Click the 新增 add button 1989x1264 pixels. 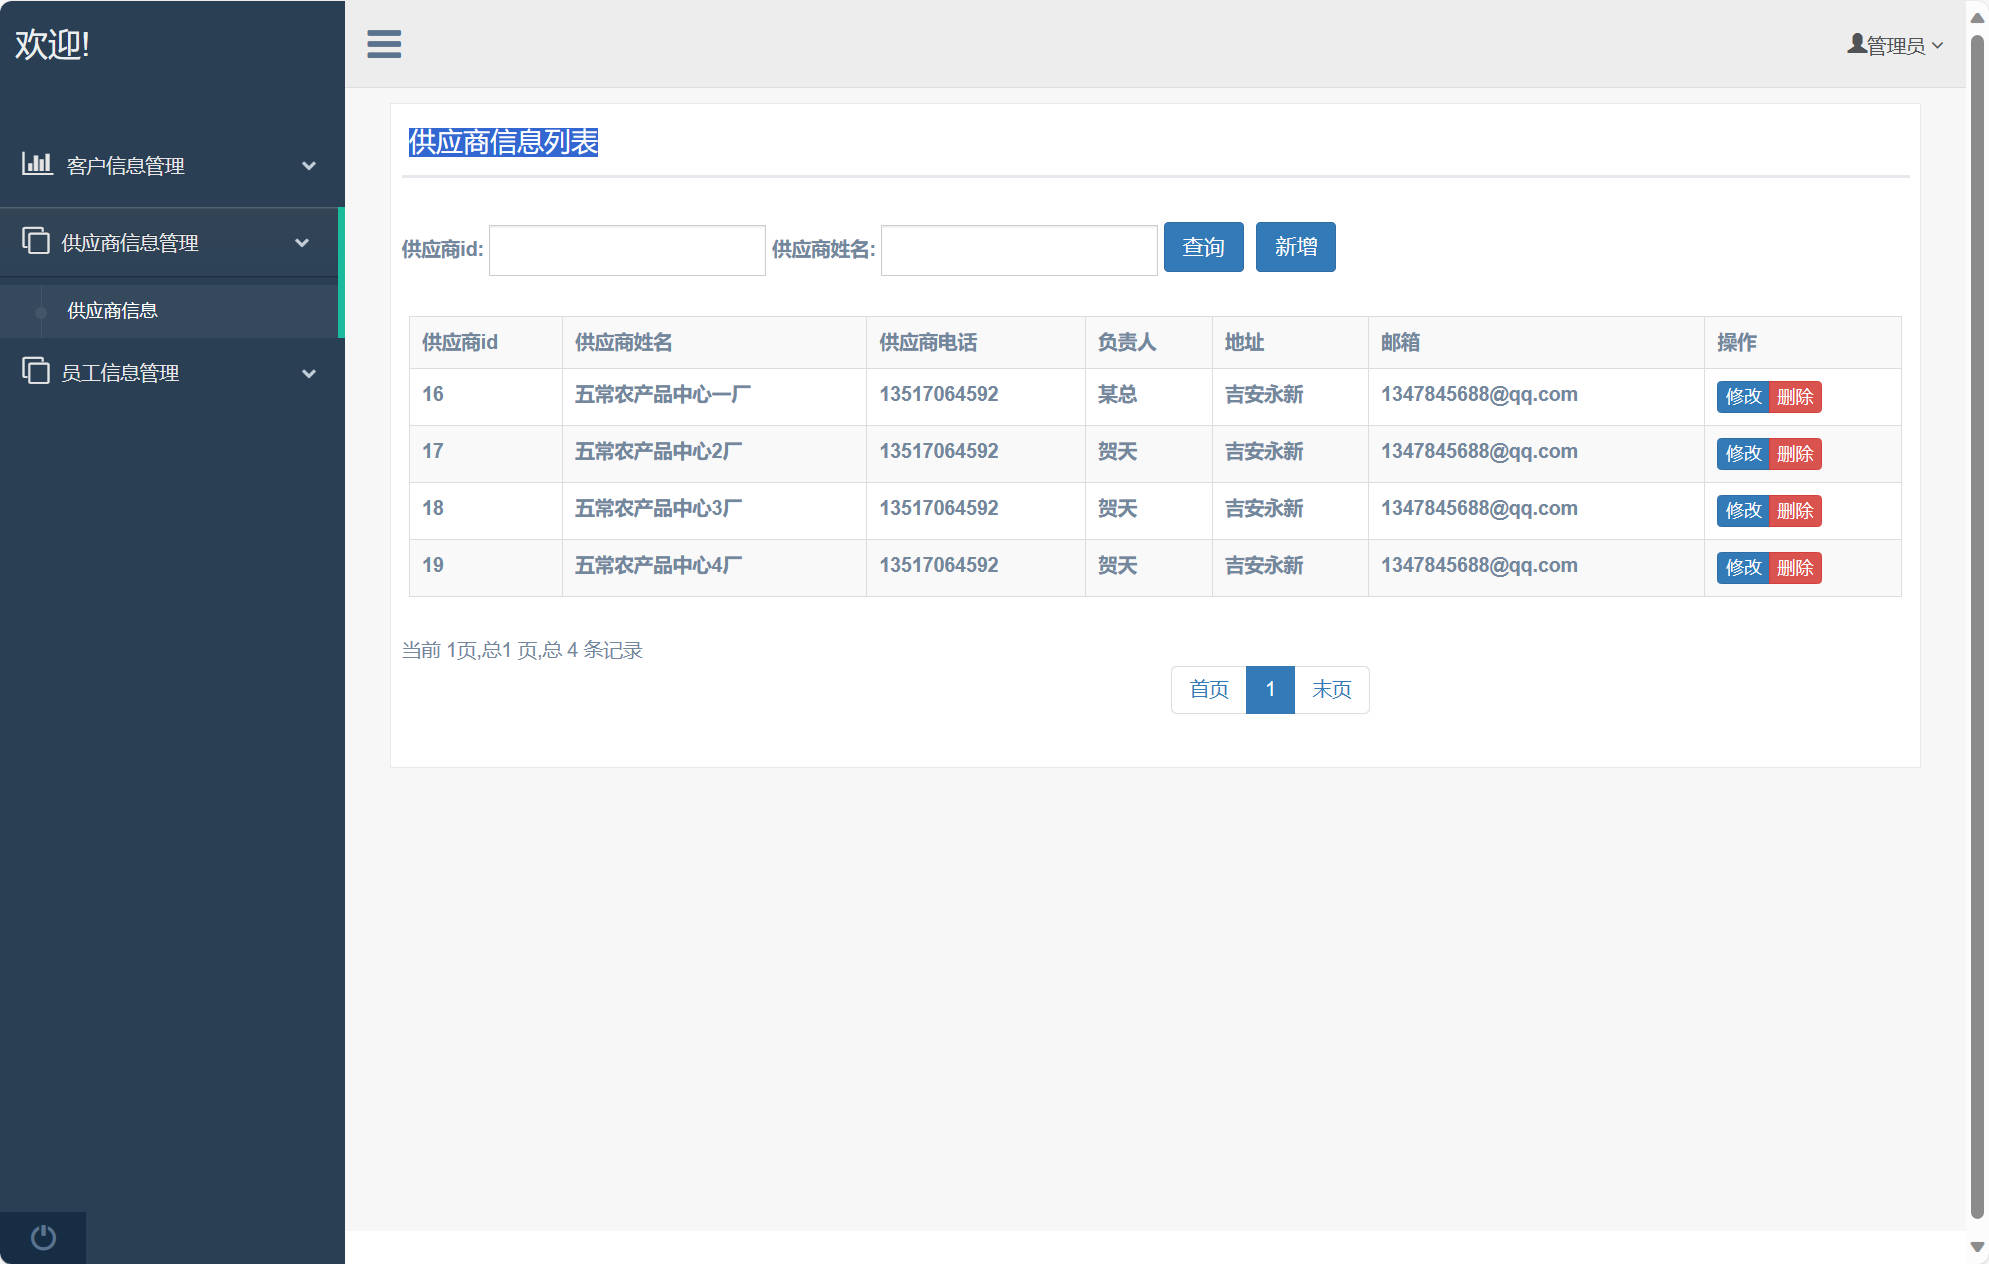1295,247
